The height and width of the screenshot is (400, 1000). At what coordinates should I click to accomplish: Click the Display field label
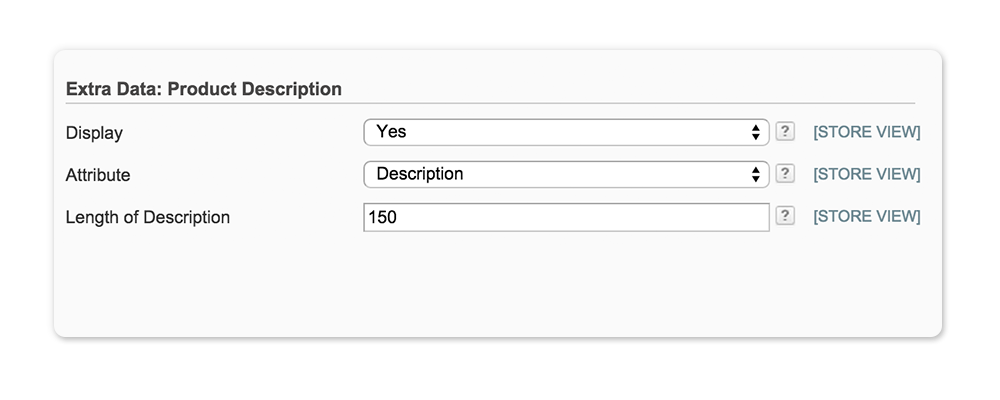(x=94, y=132)
